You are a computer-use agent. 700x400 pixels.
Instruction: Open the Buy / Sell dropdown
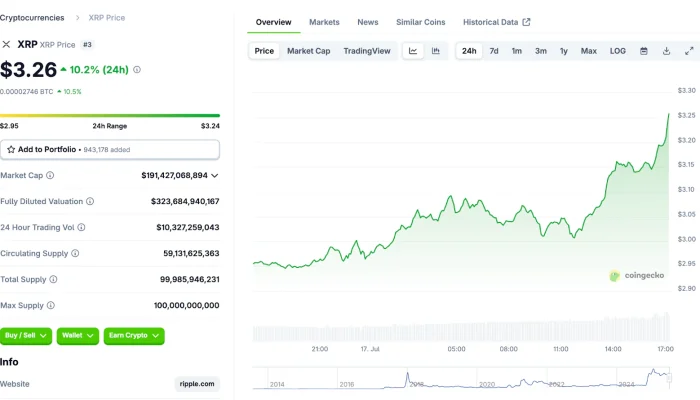coord(27,336)
